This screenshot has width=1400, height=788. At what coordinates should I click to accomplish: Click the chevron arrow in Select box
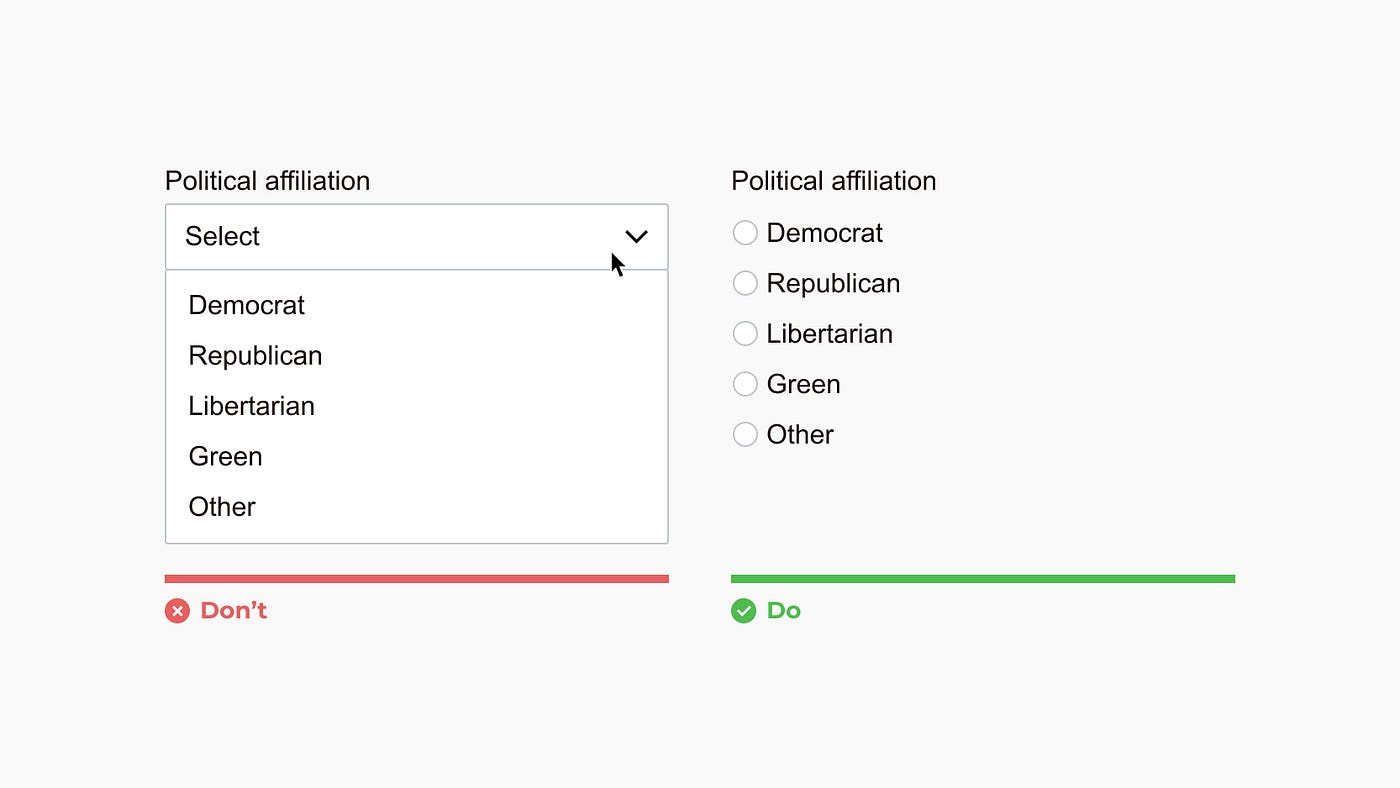pyautogui.click(x=636, y=237)
